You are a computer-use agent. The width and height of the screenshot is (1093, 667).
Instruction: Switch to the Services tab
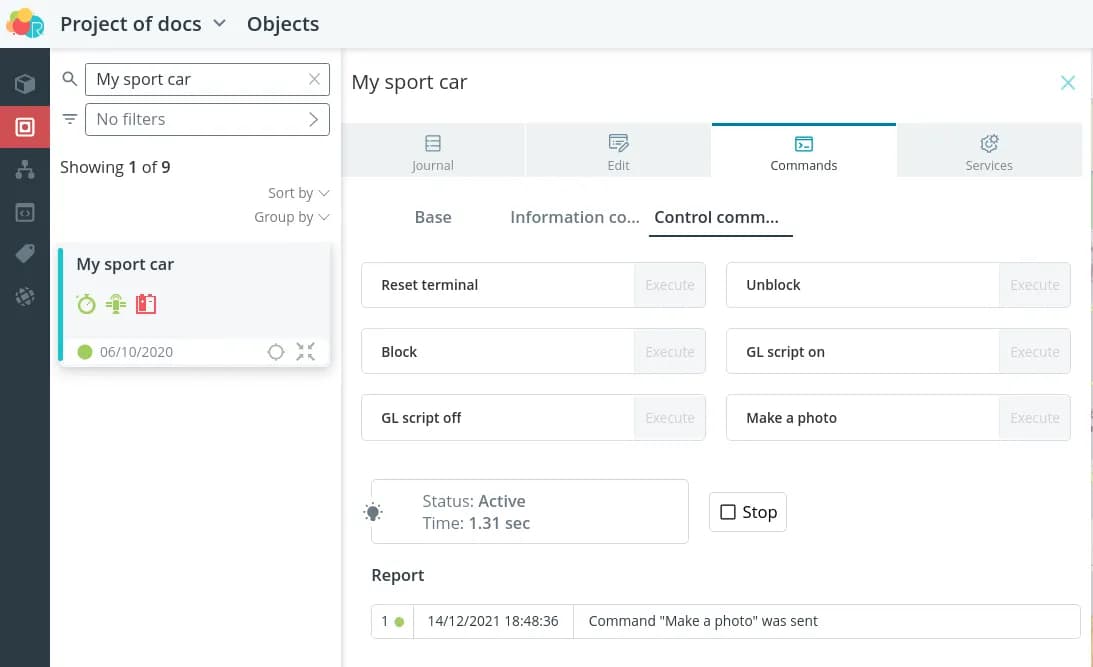[988, 153]
